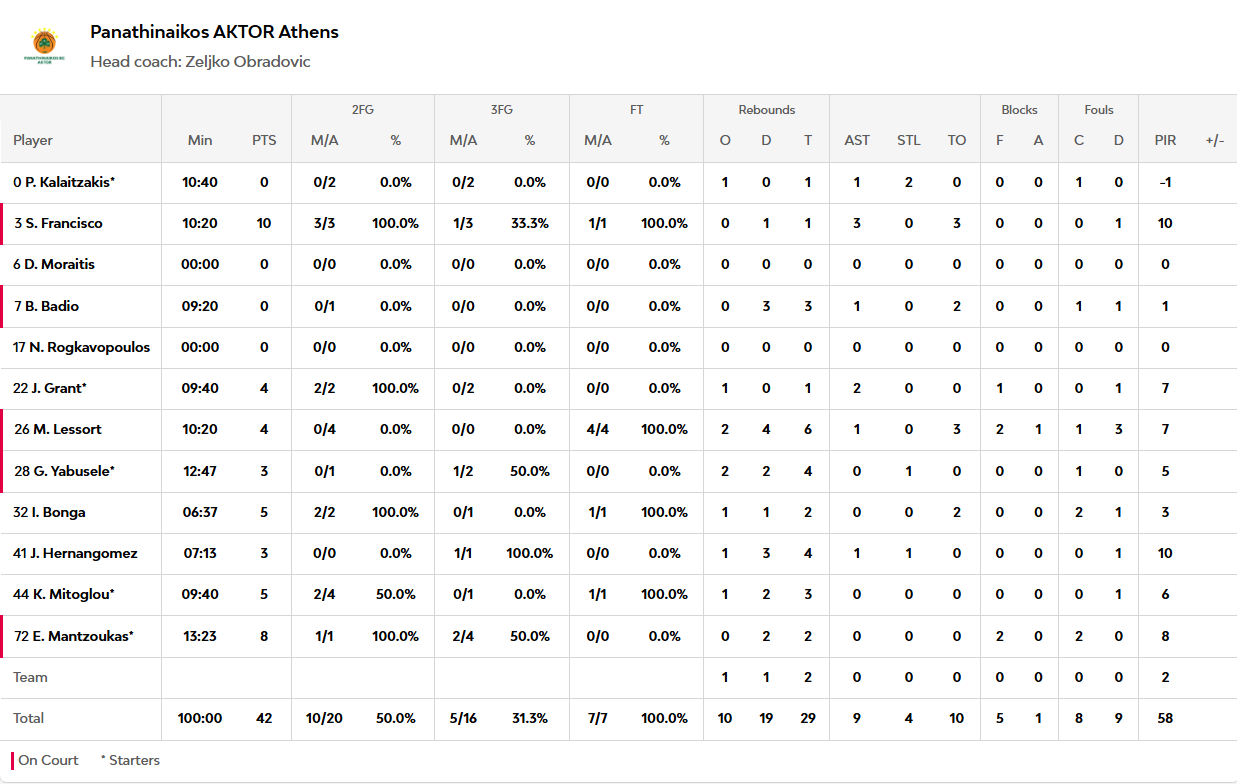
Task: Click the AST column header
Action: tap(857, 140)
